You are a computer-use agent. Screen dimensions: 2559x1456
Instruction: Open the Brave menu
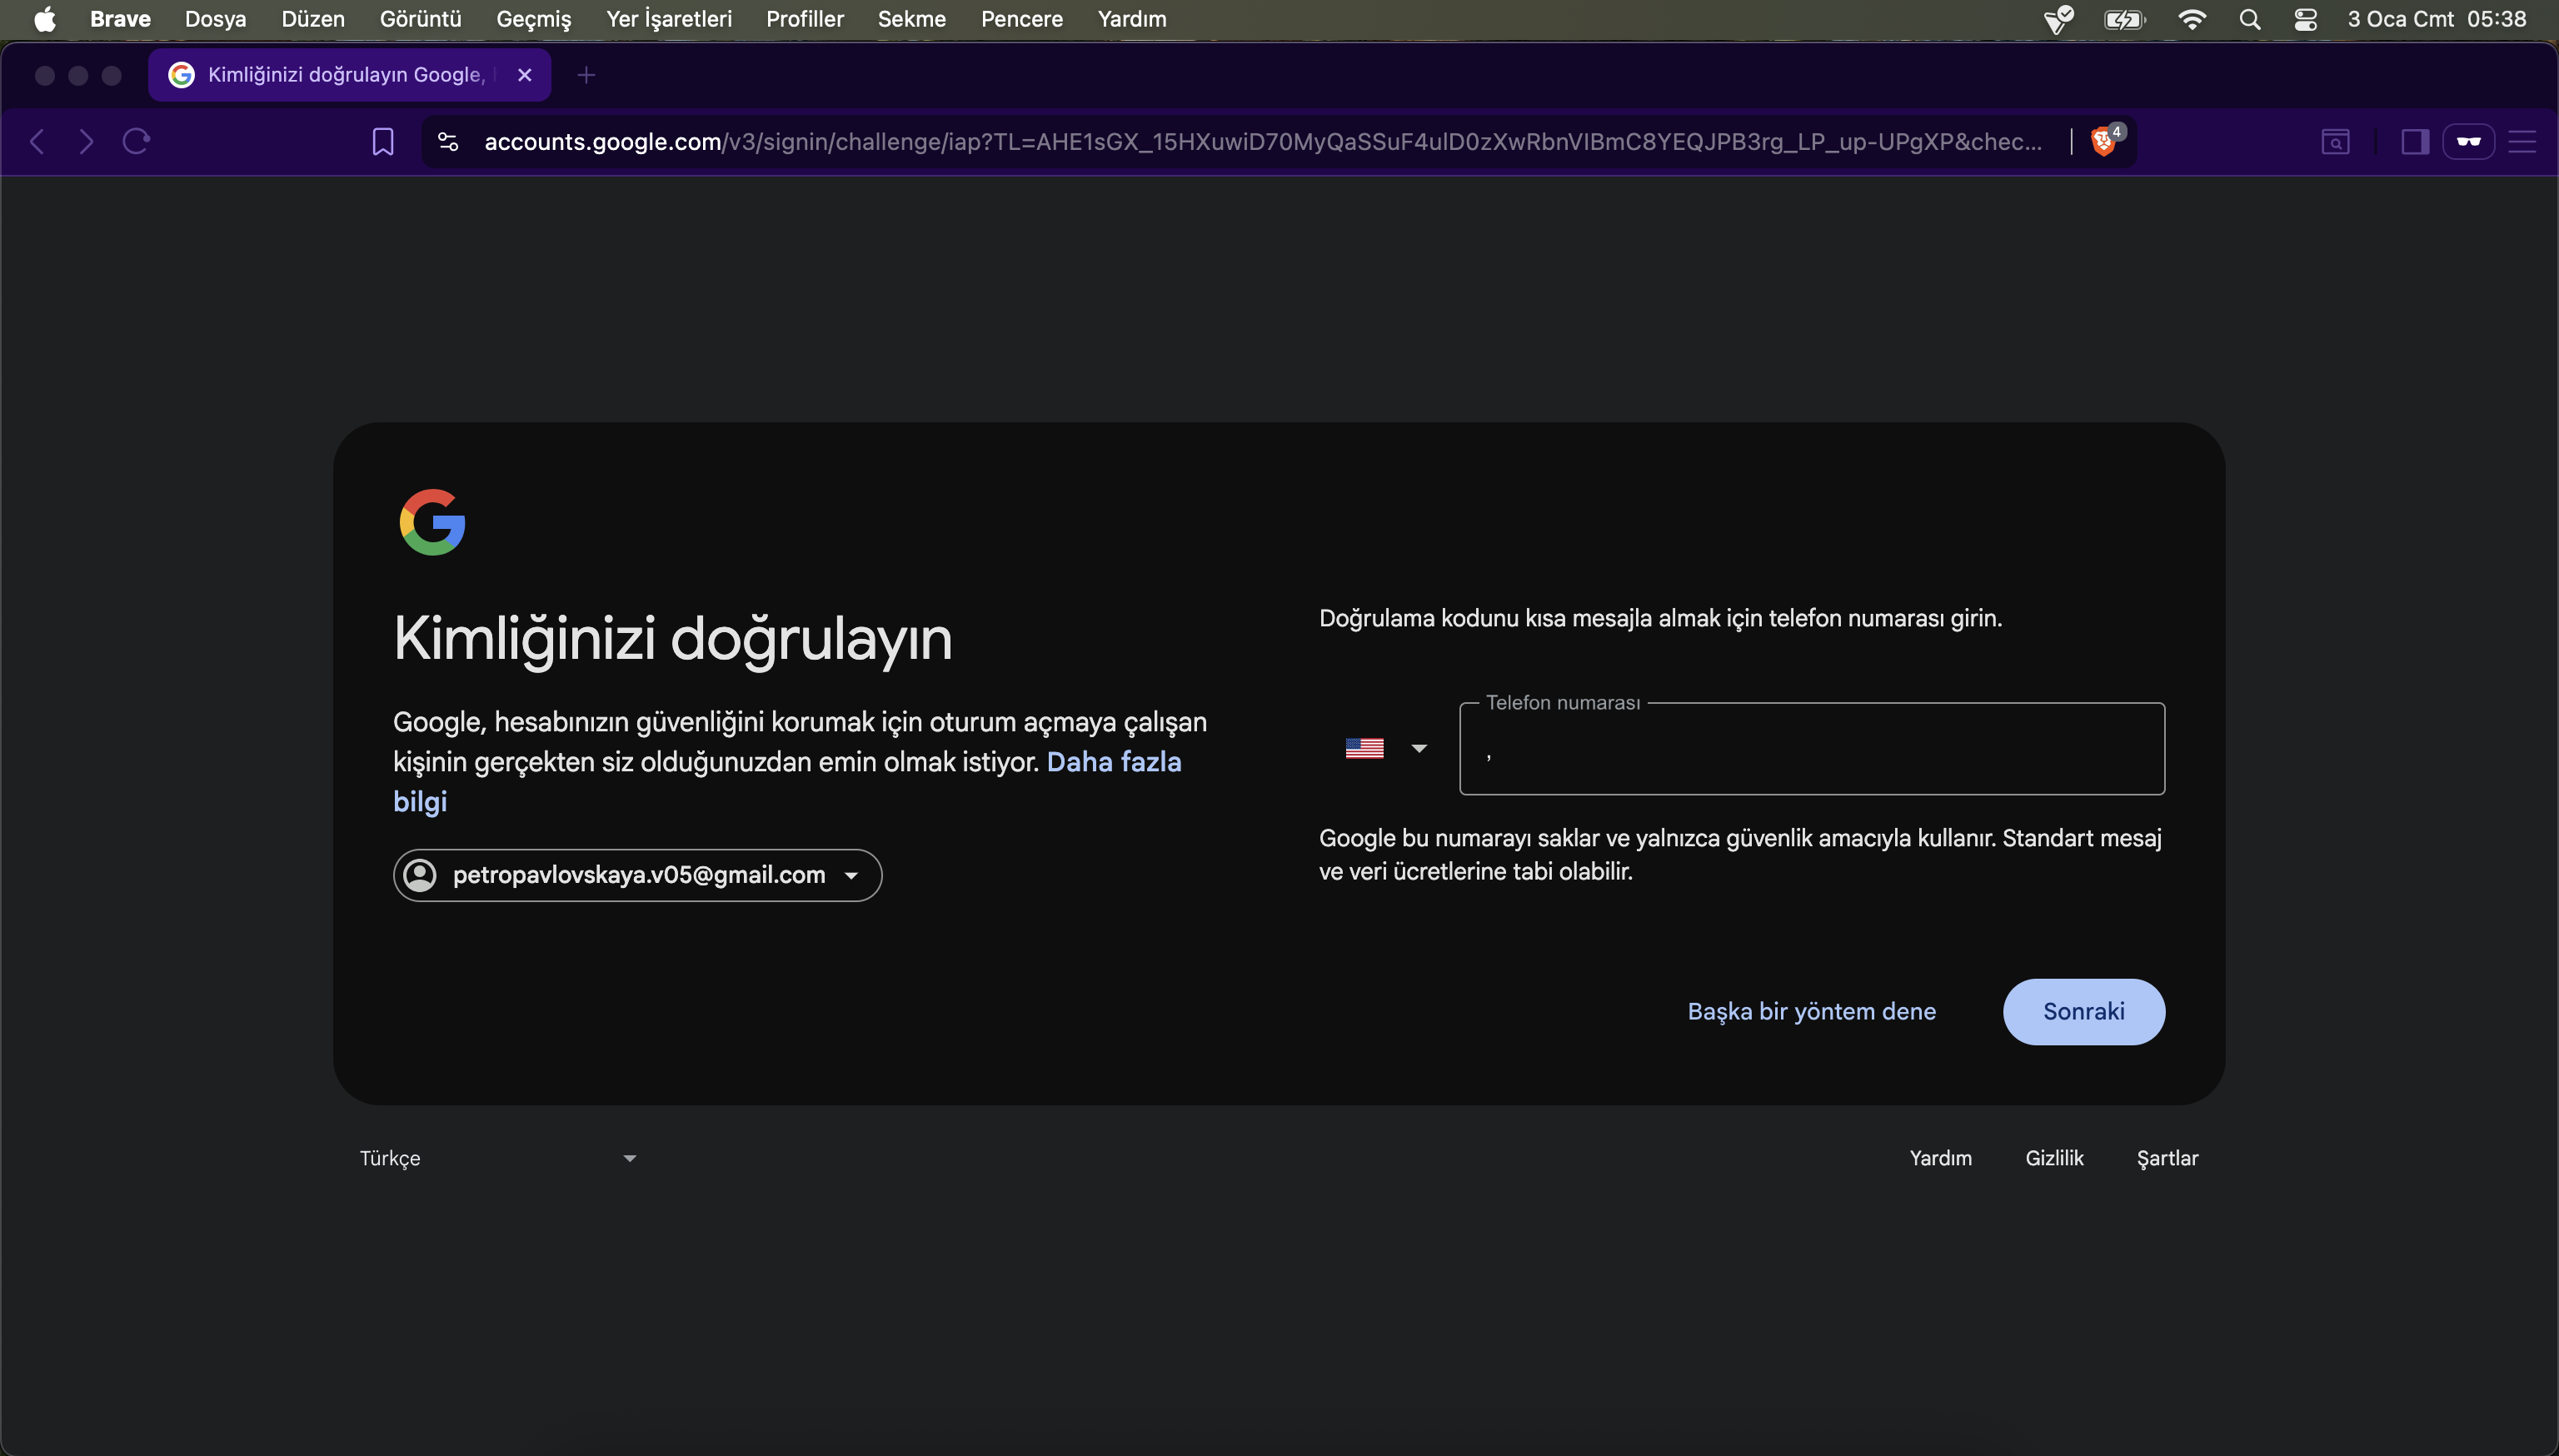tap(120, 19)
